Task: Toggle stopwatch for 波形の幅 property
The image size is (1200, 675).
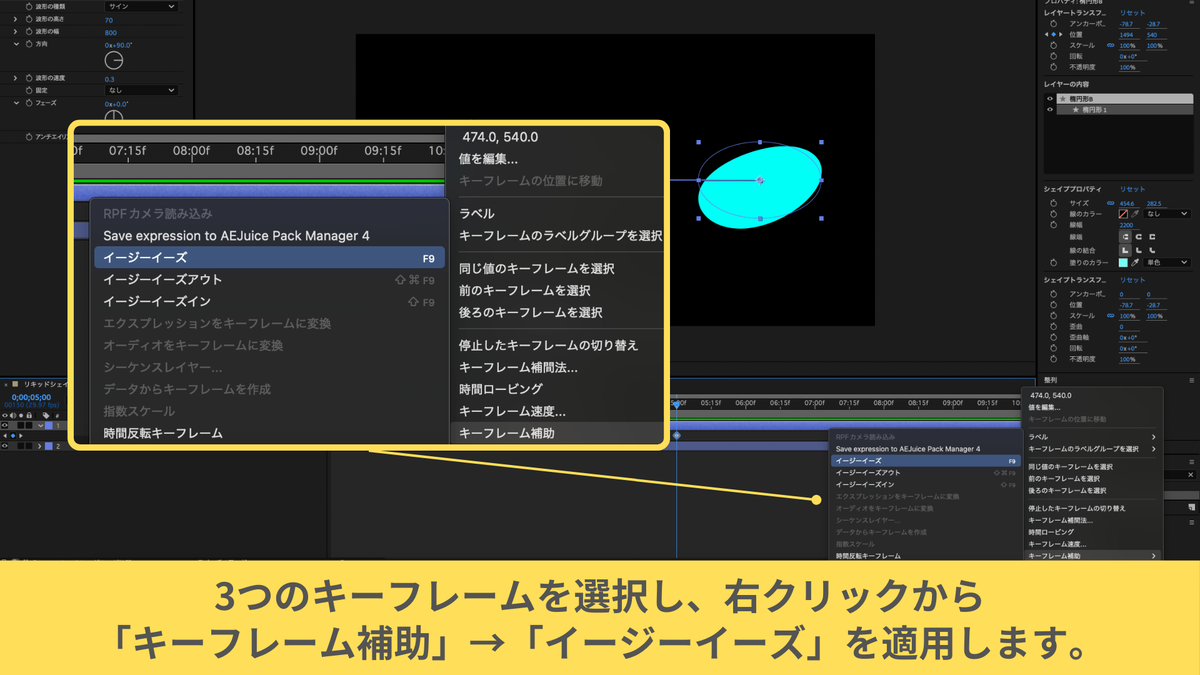Action: [x=29, y=32]
